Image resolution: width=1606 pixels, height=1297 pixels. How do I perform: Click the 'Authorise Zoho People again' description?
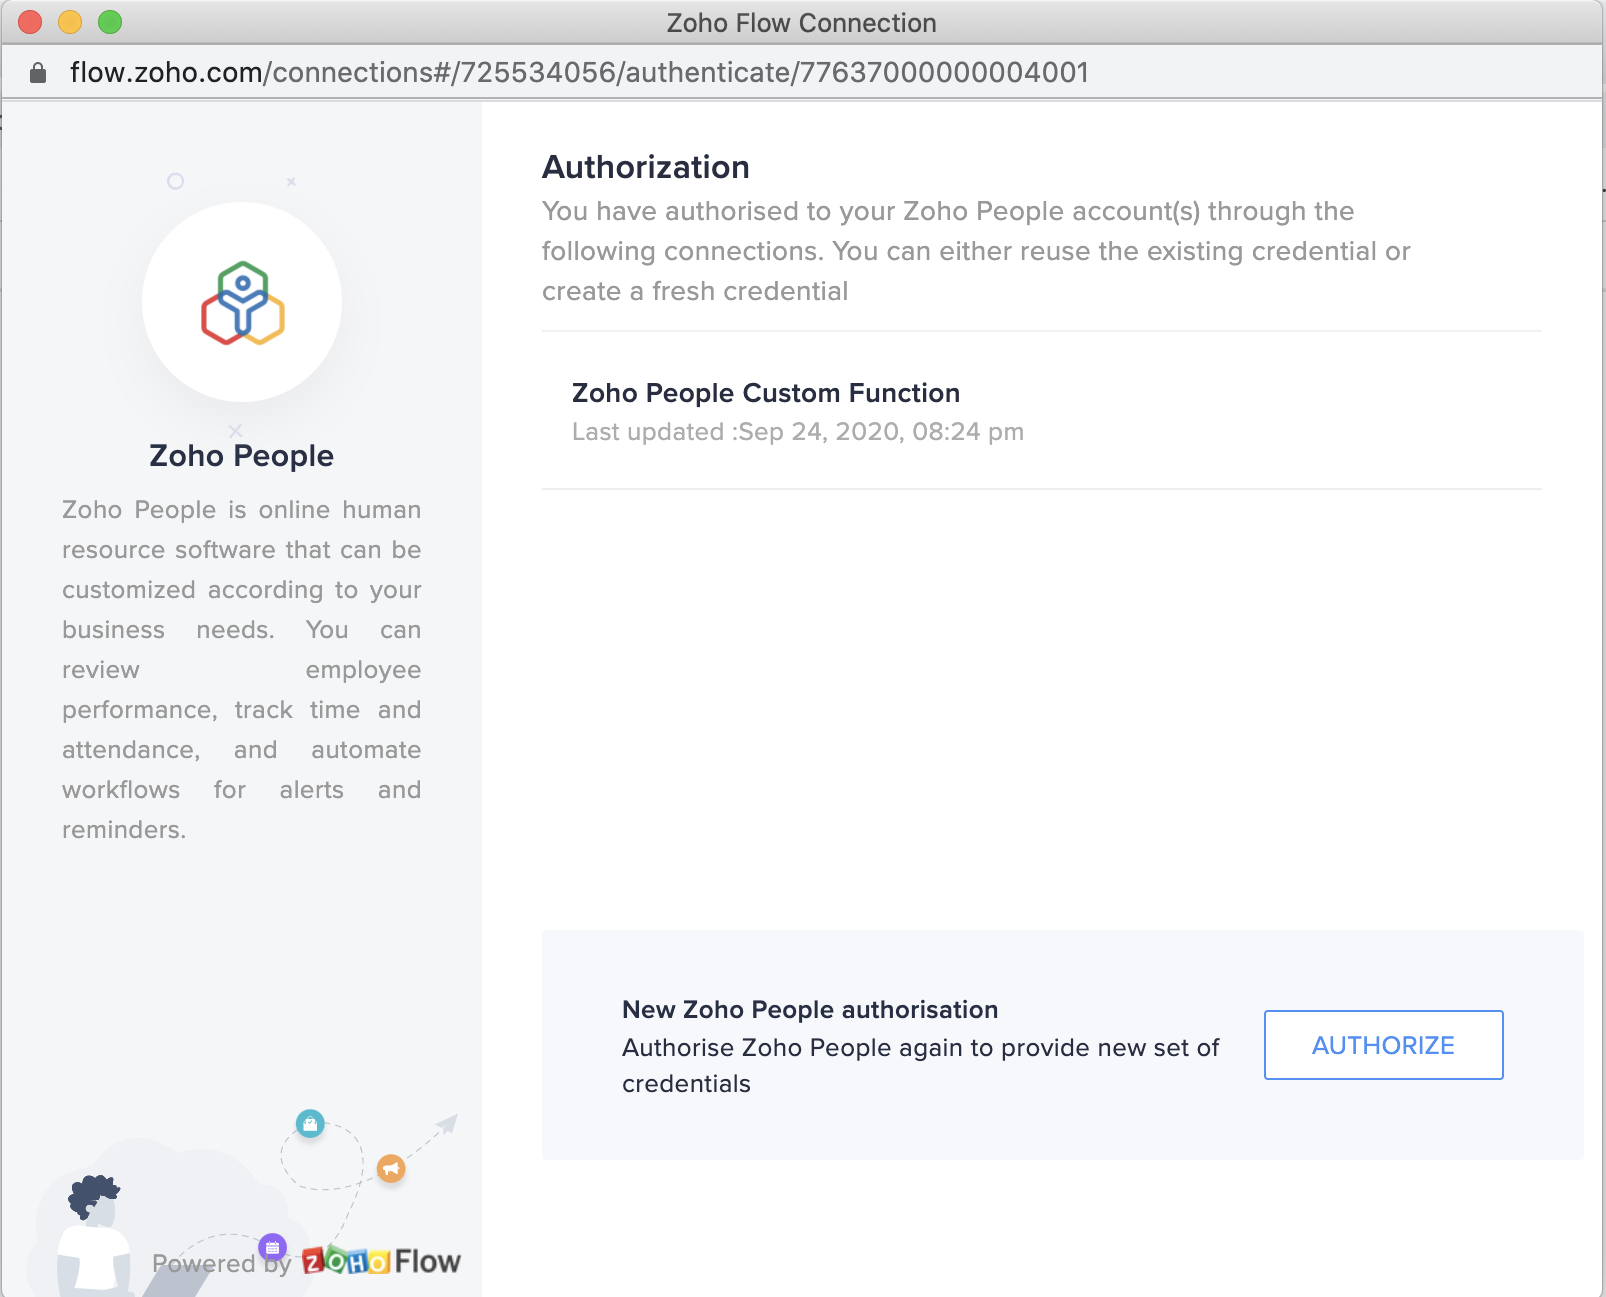(x=920, y=1066)
